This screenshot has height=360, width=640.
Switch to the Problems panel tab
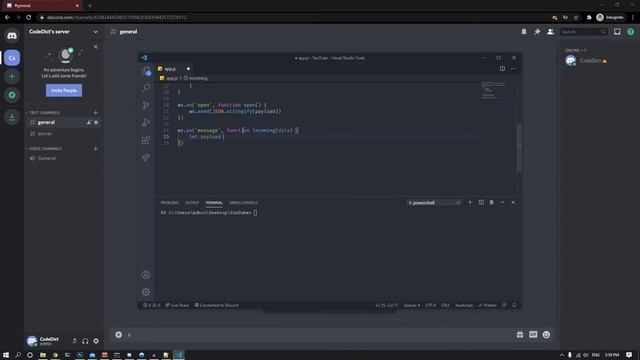pyautogui.click(x=169, y=203)
